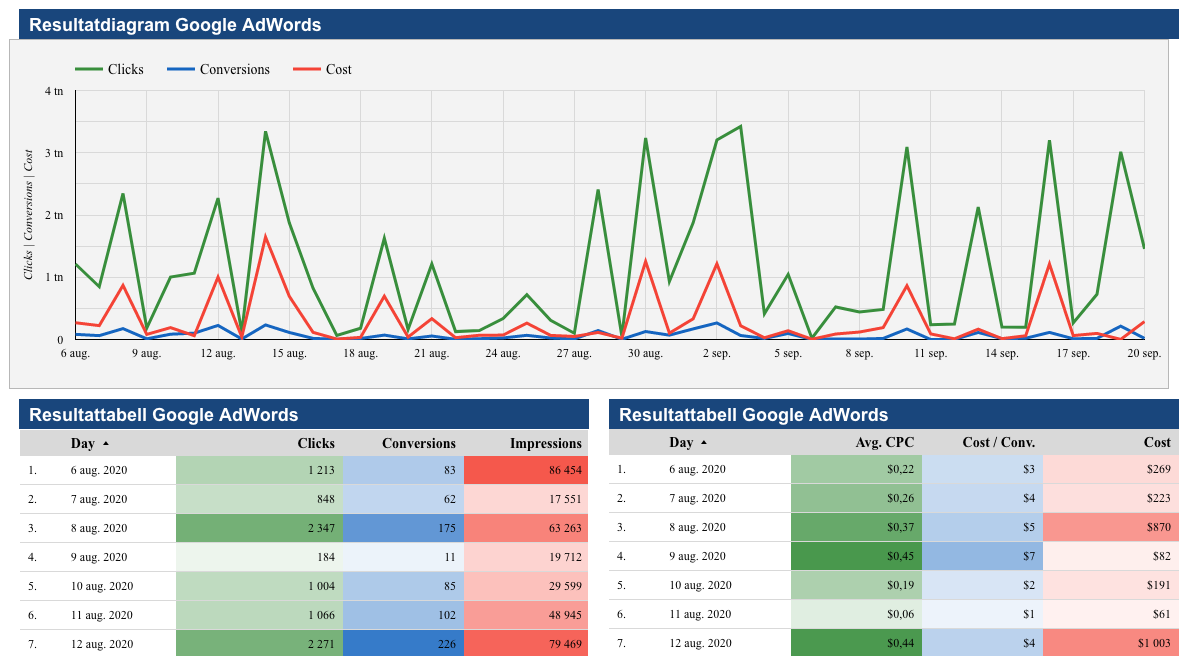Click sort arrow beside Day in Impressions table
The width and height of the screenshot is (1193, 656).
pyautogui.click(x=106, y=443)
